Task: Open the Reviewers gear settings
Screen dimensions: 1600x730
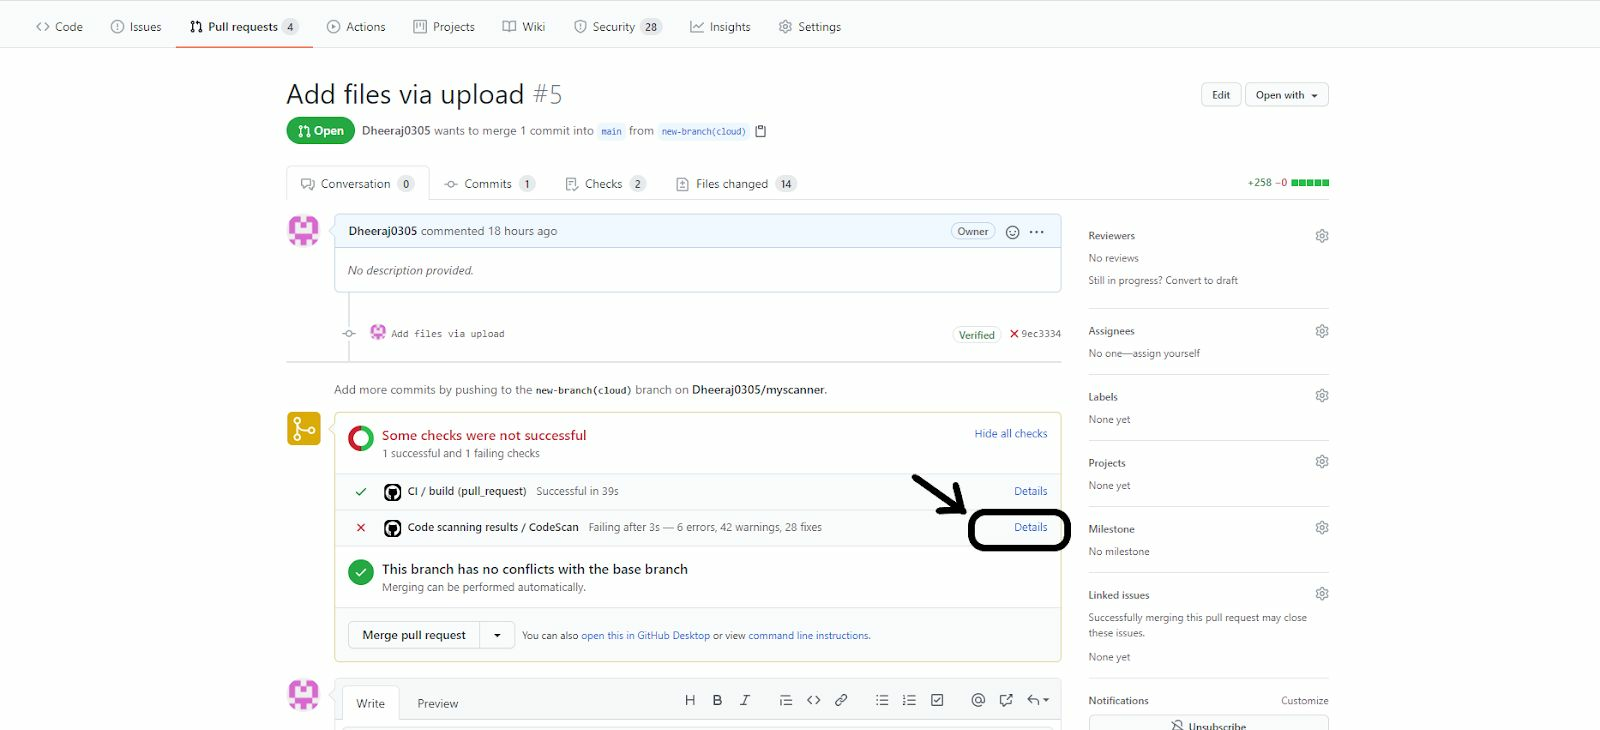Action: tap(1321, 236)
